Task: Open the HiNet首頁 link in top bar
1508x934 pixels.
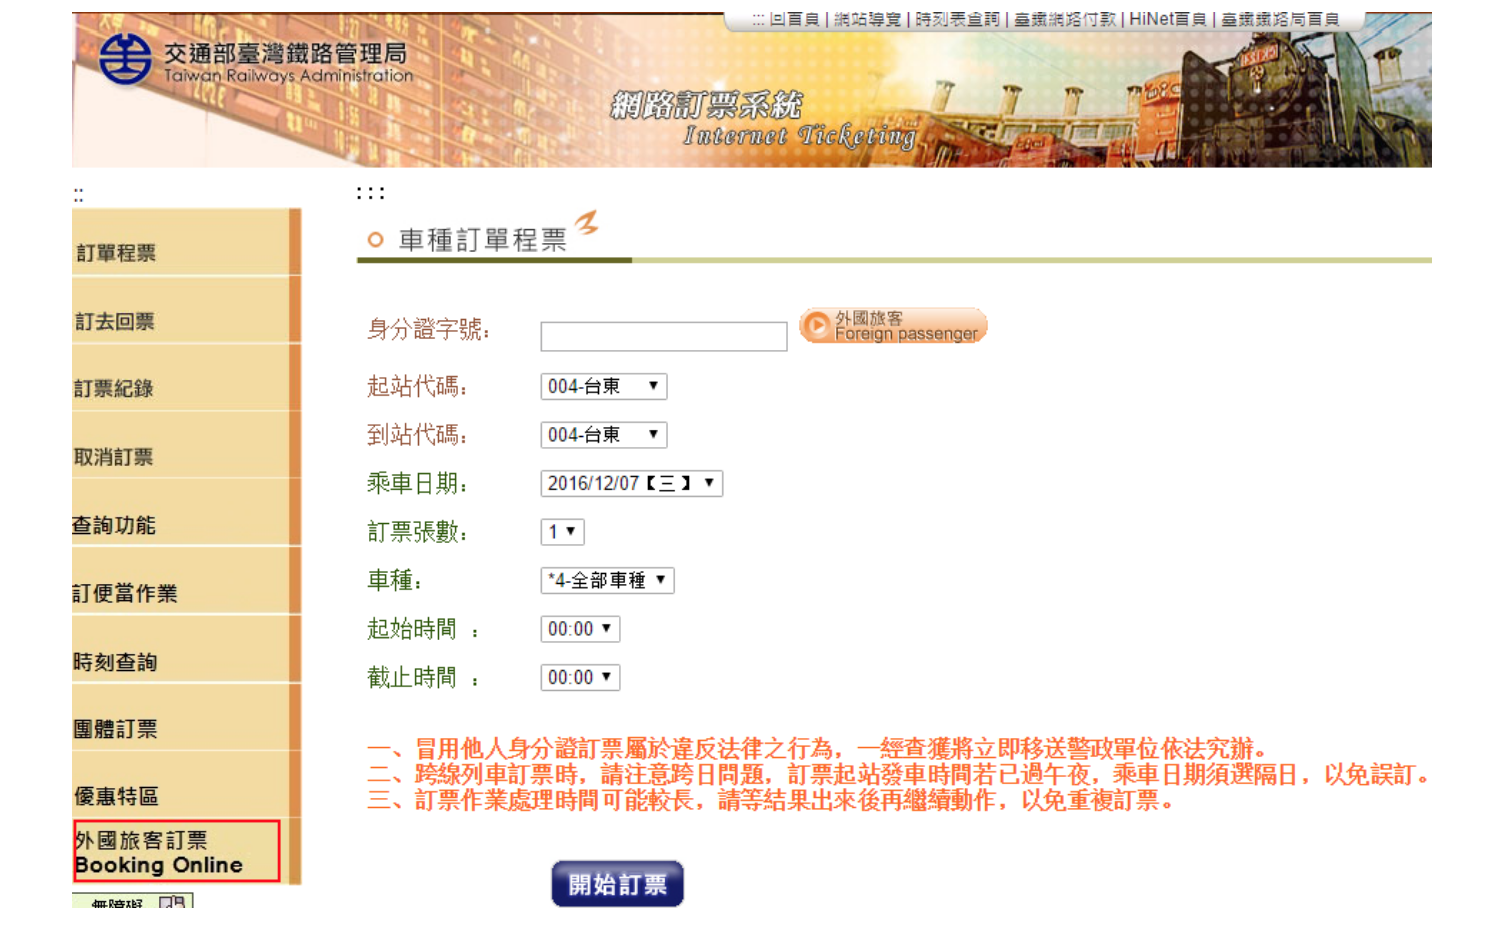Action: coord(1167,19)
